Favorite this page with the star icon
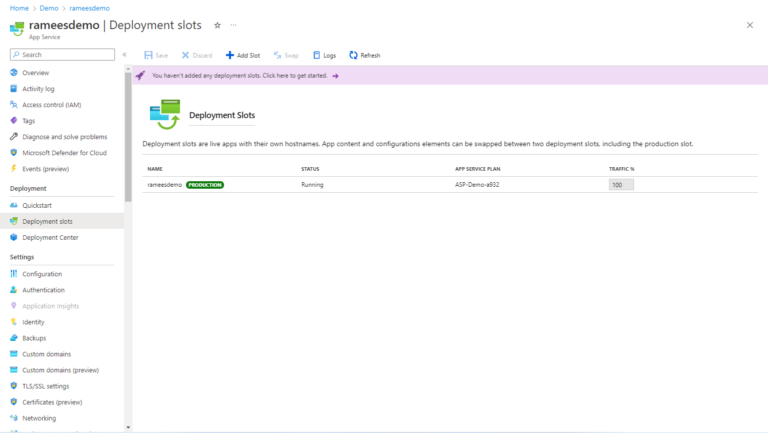 pyautogui.click(x=217, y=25)
